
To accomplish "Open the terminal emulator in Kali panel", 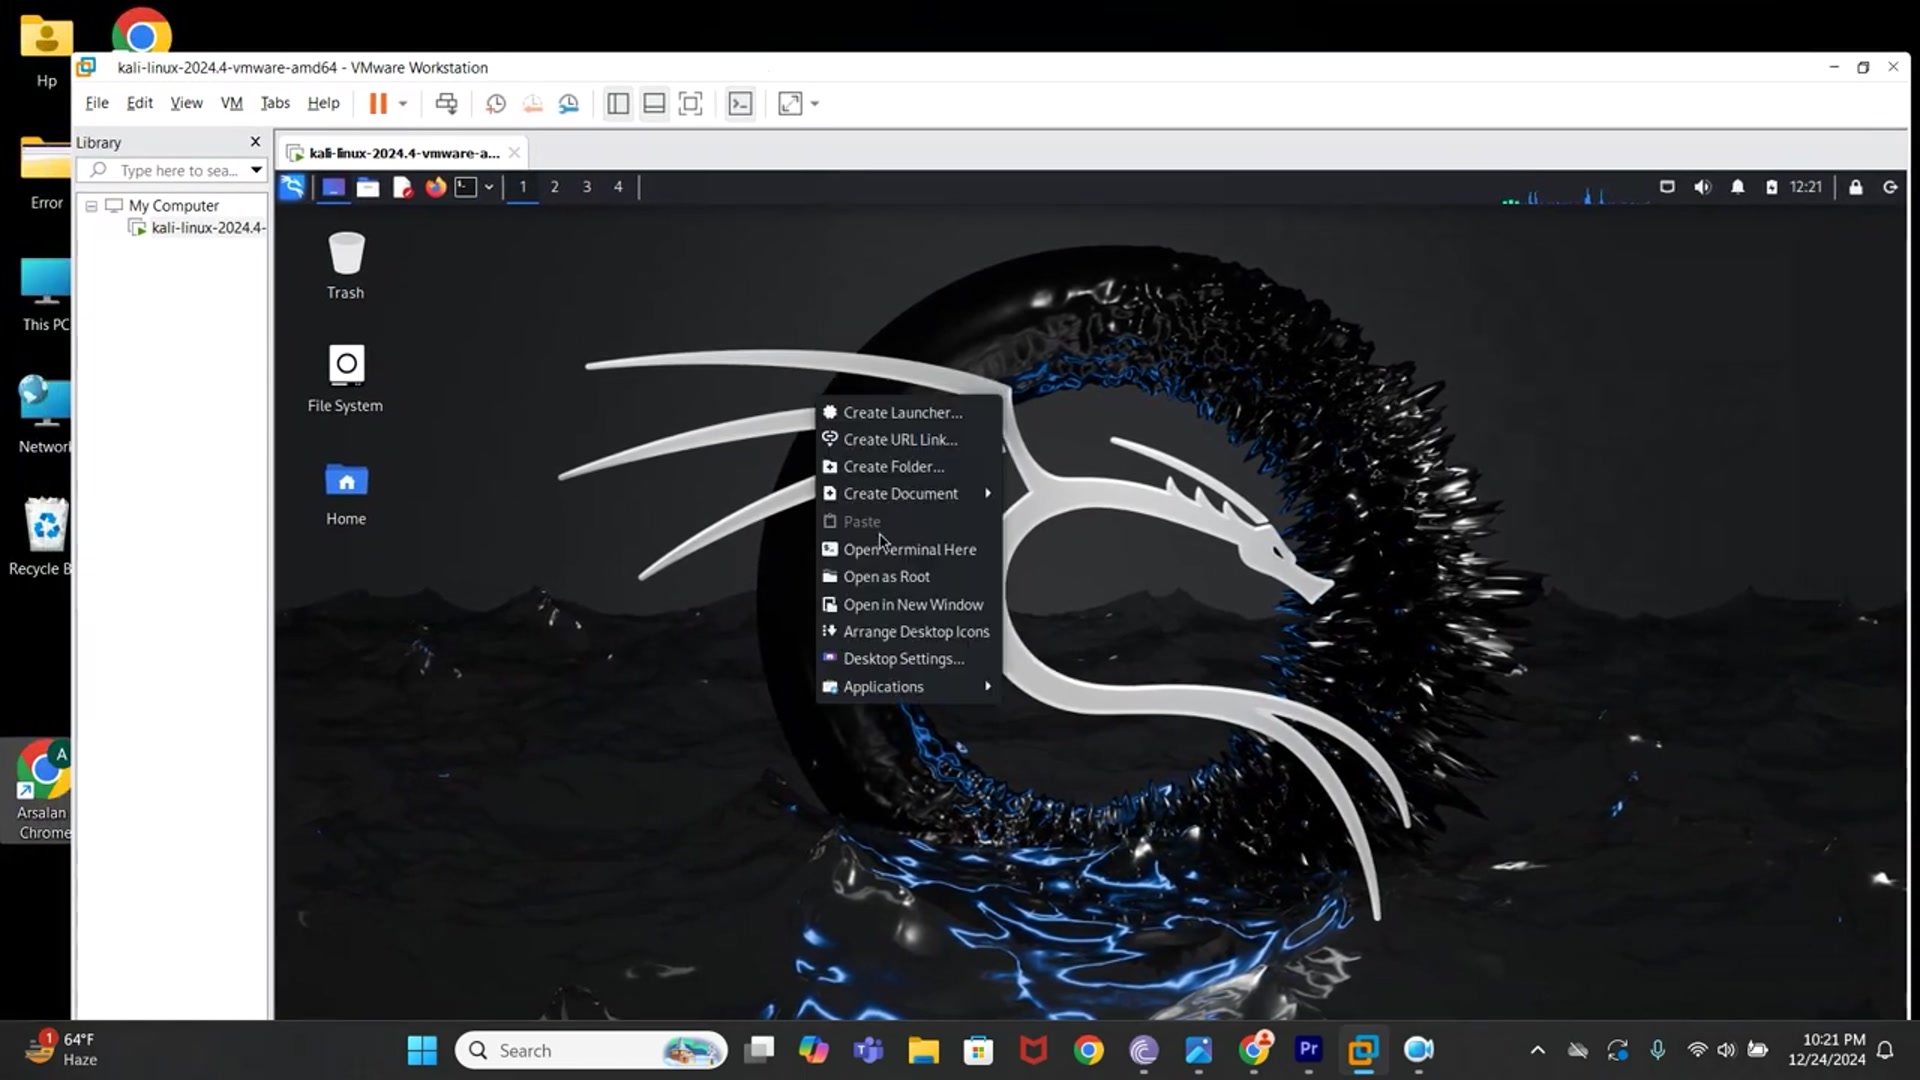I will 466,187.
